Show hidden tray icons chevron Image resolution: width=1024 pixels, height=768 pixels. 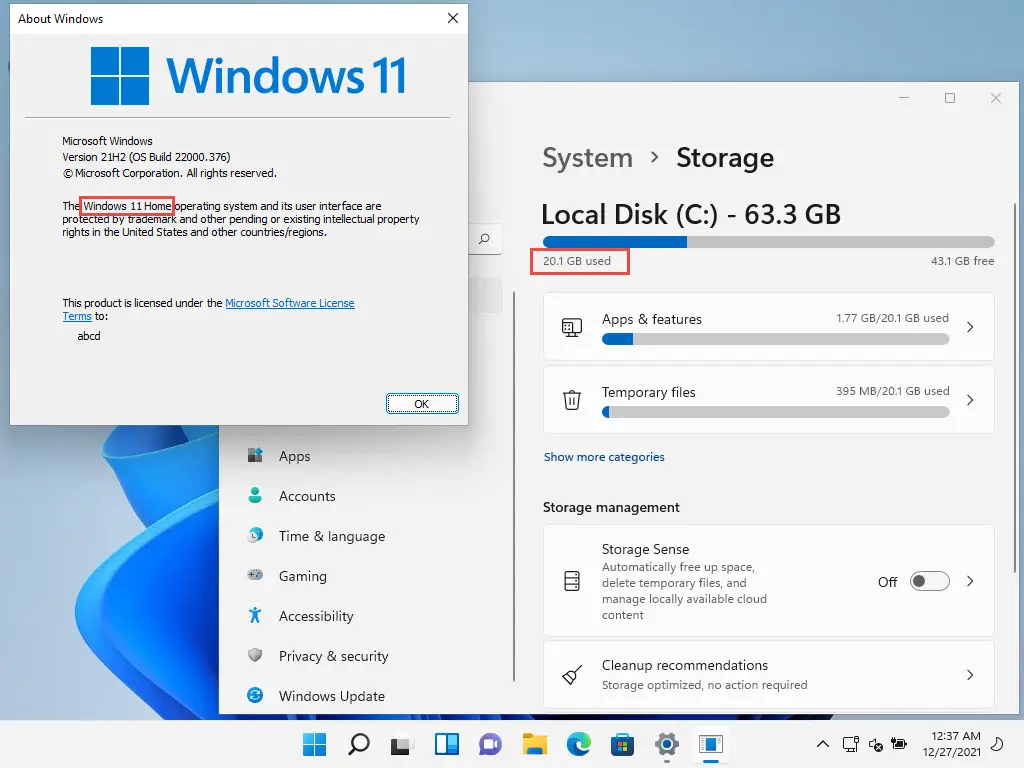tap(823, 744)
